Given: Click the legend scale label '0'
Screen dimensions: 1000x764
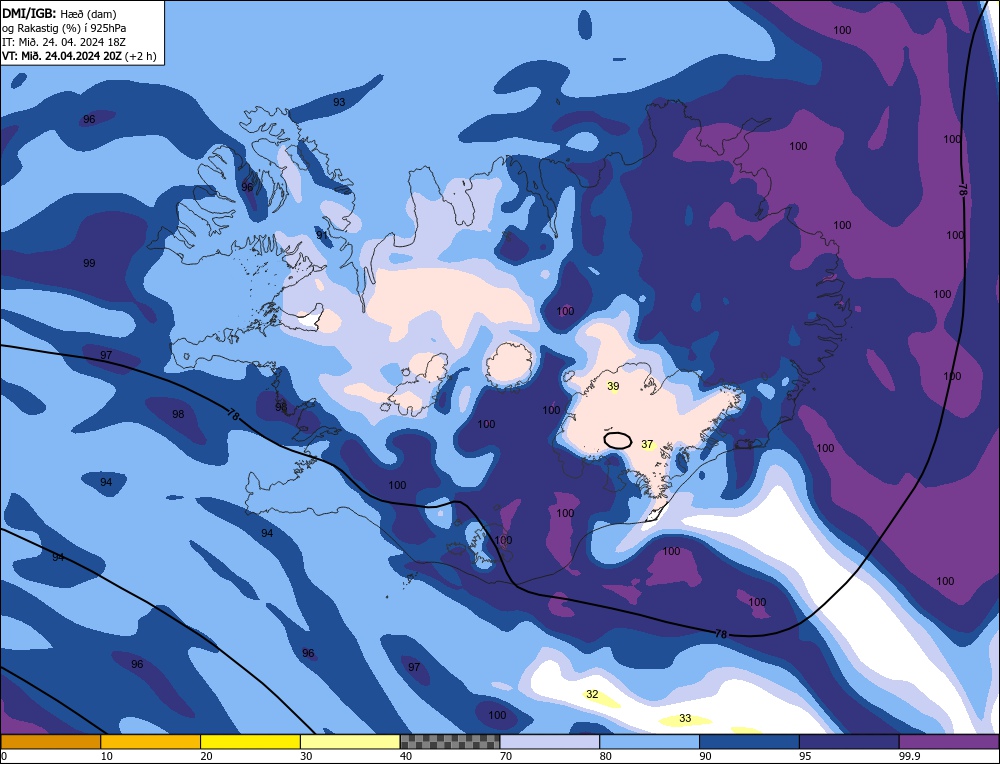Looking at the screenshot, I should tap(4, 756).
